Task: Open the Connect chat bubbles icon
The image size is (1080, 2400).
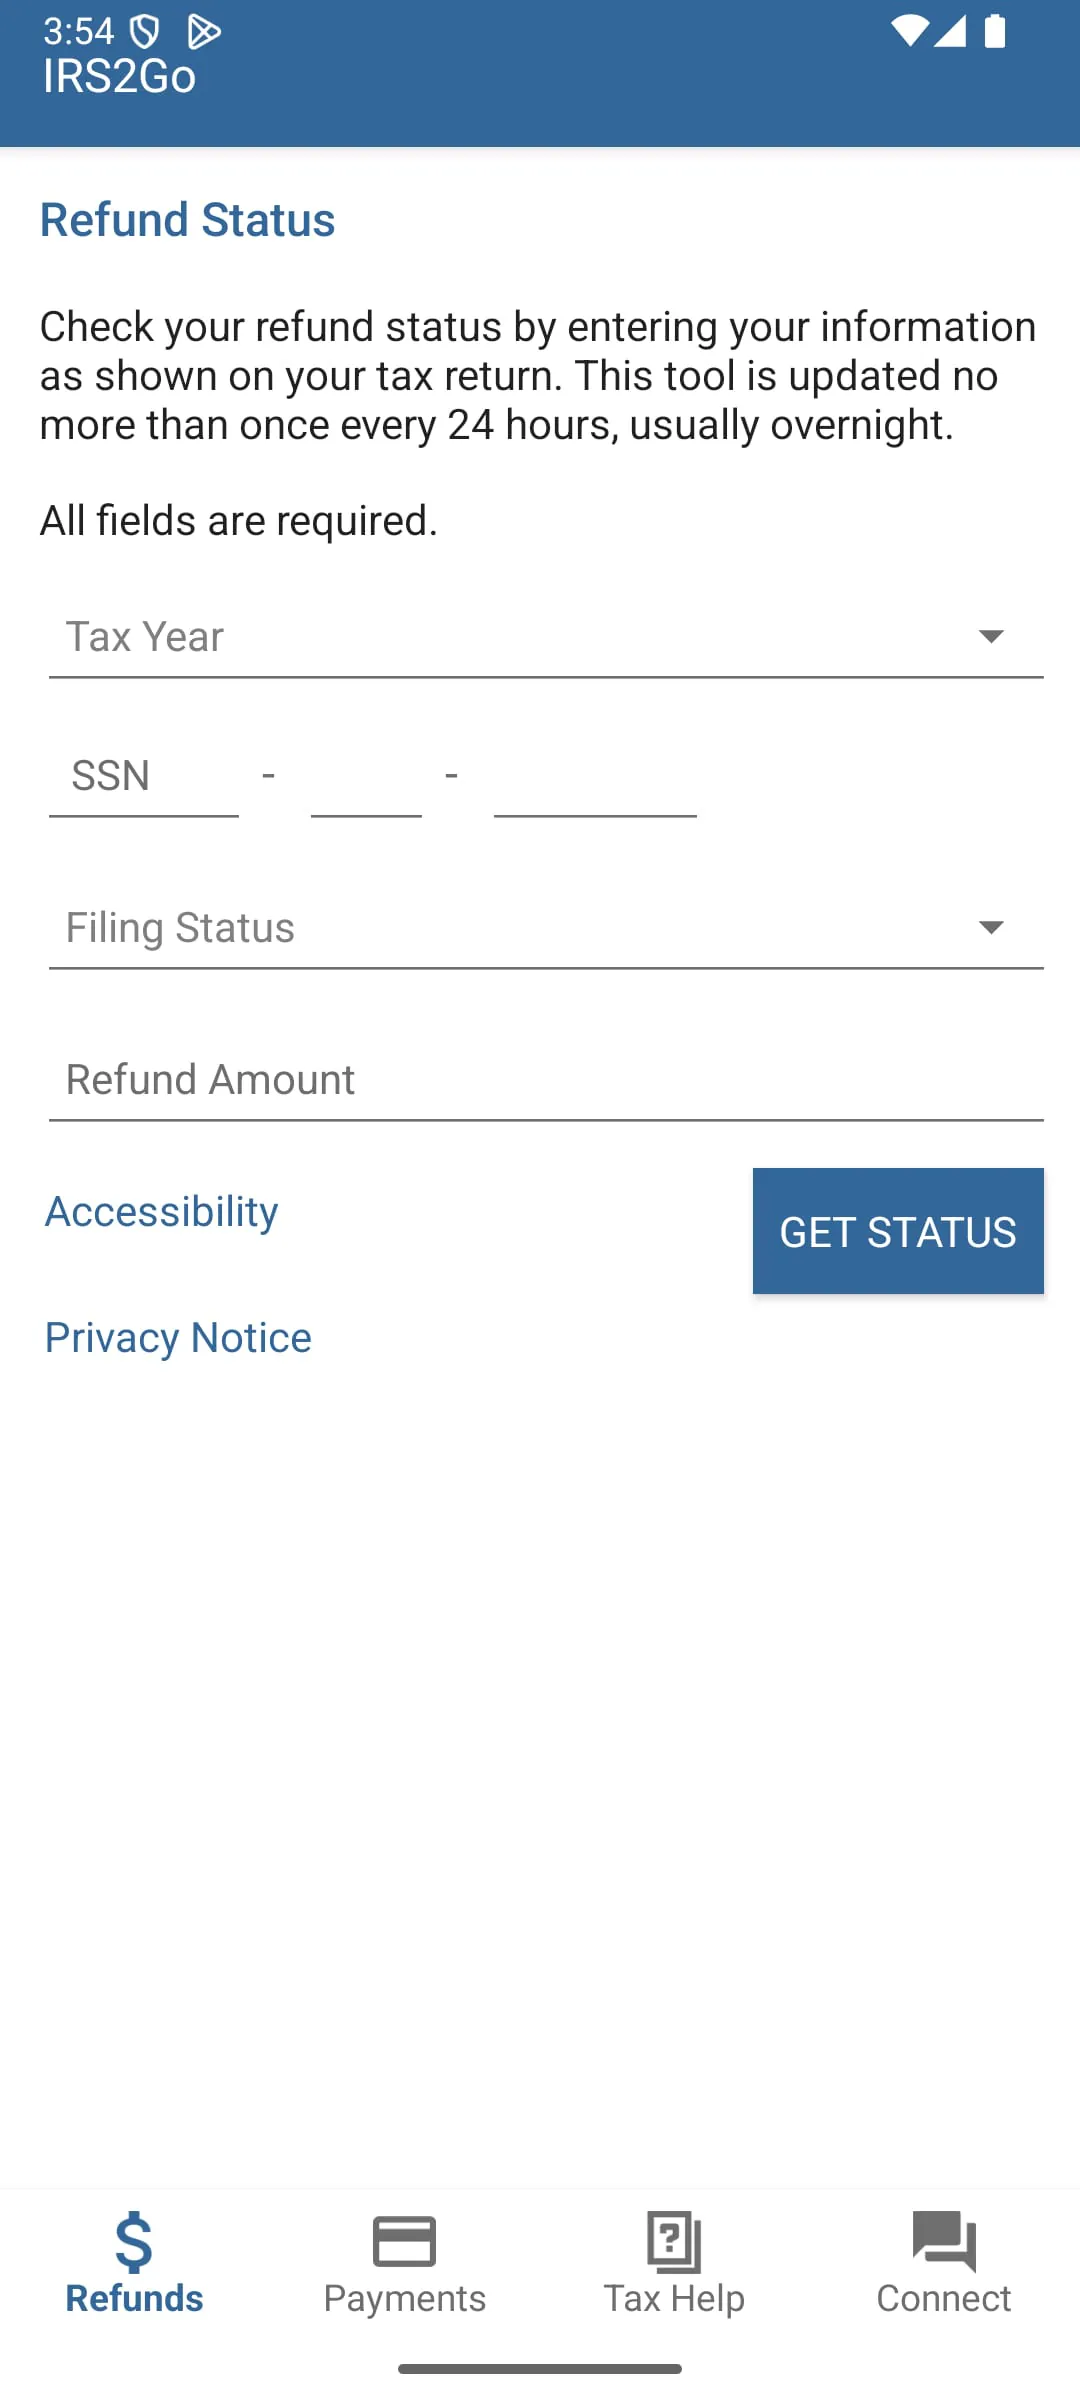Action: (944, 2241)
